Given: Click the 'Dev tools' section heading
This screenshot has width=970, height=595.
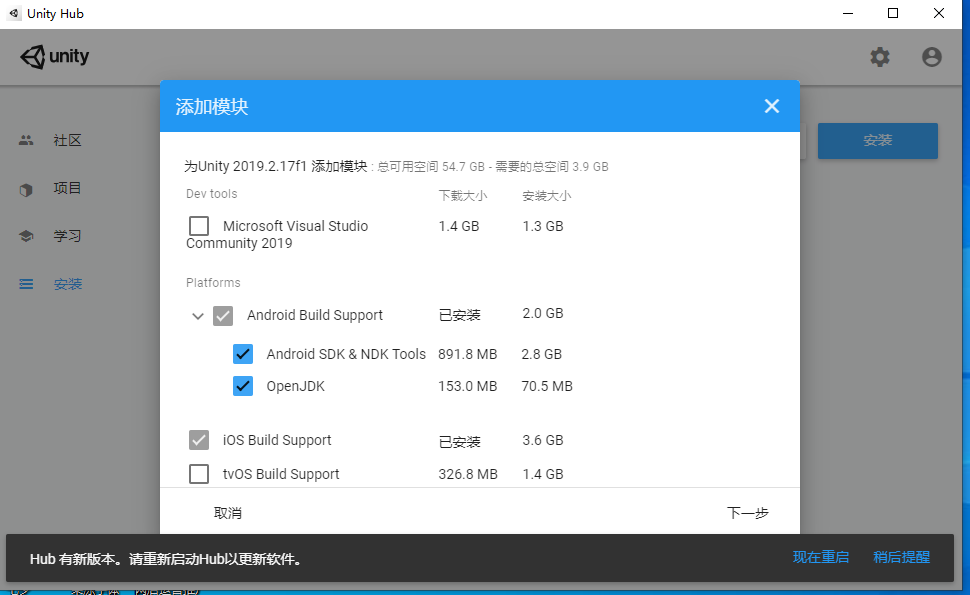Looking at the screenshot, I should (x=212, y=194).
